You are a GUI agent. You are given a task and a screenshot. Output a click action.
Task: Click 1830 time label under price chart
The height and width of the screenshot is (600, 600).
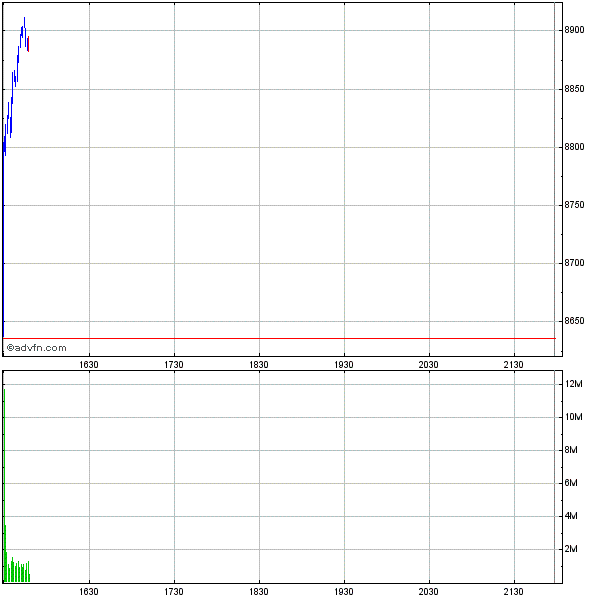(x=259, y=365)
